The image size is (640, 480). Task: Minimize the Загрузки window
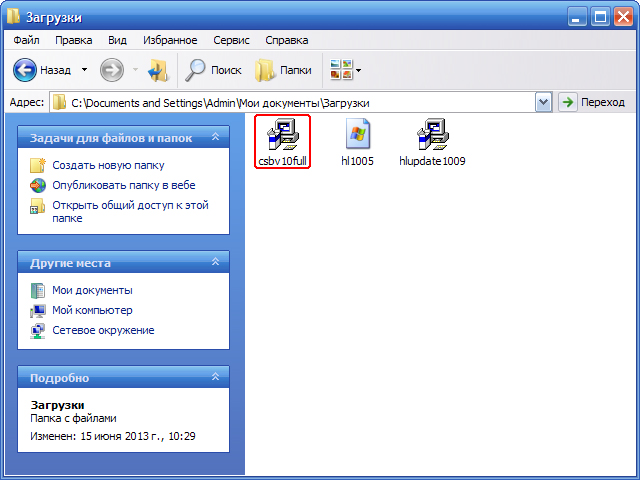[577, 17]
